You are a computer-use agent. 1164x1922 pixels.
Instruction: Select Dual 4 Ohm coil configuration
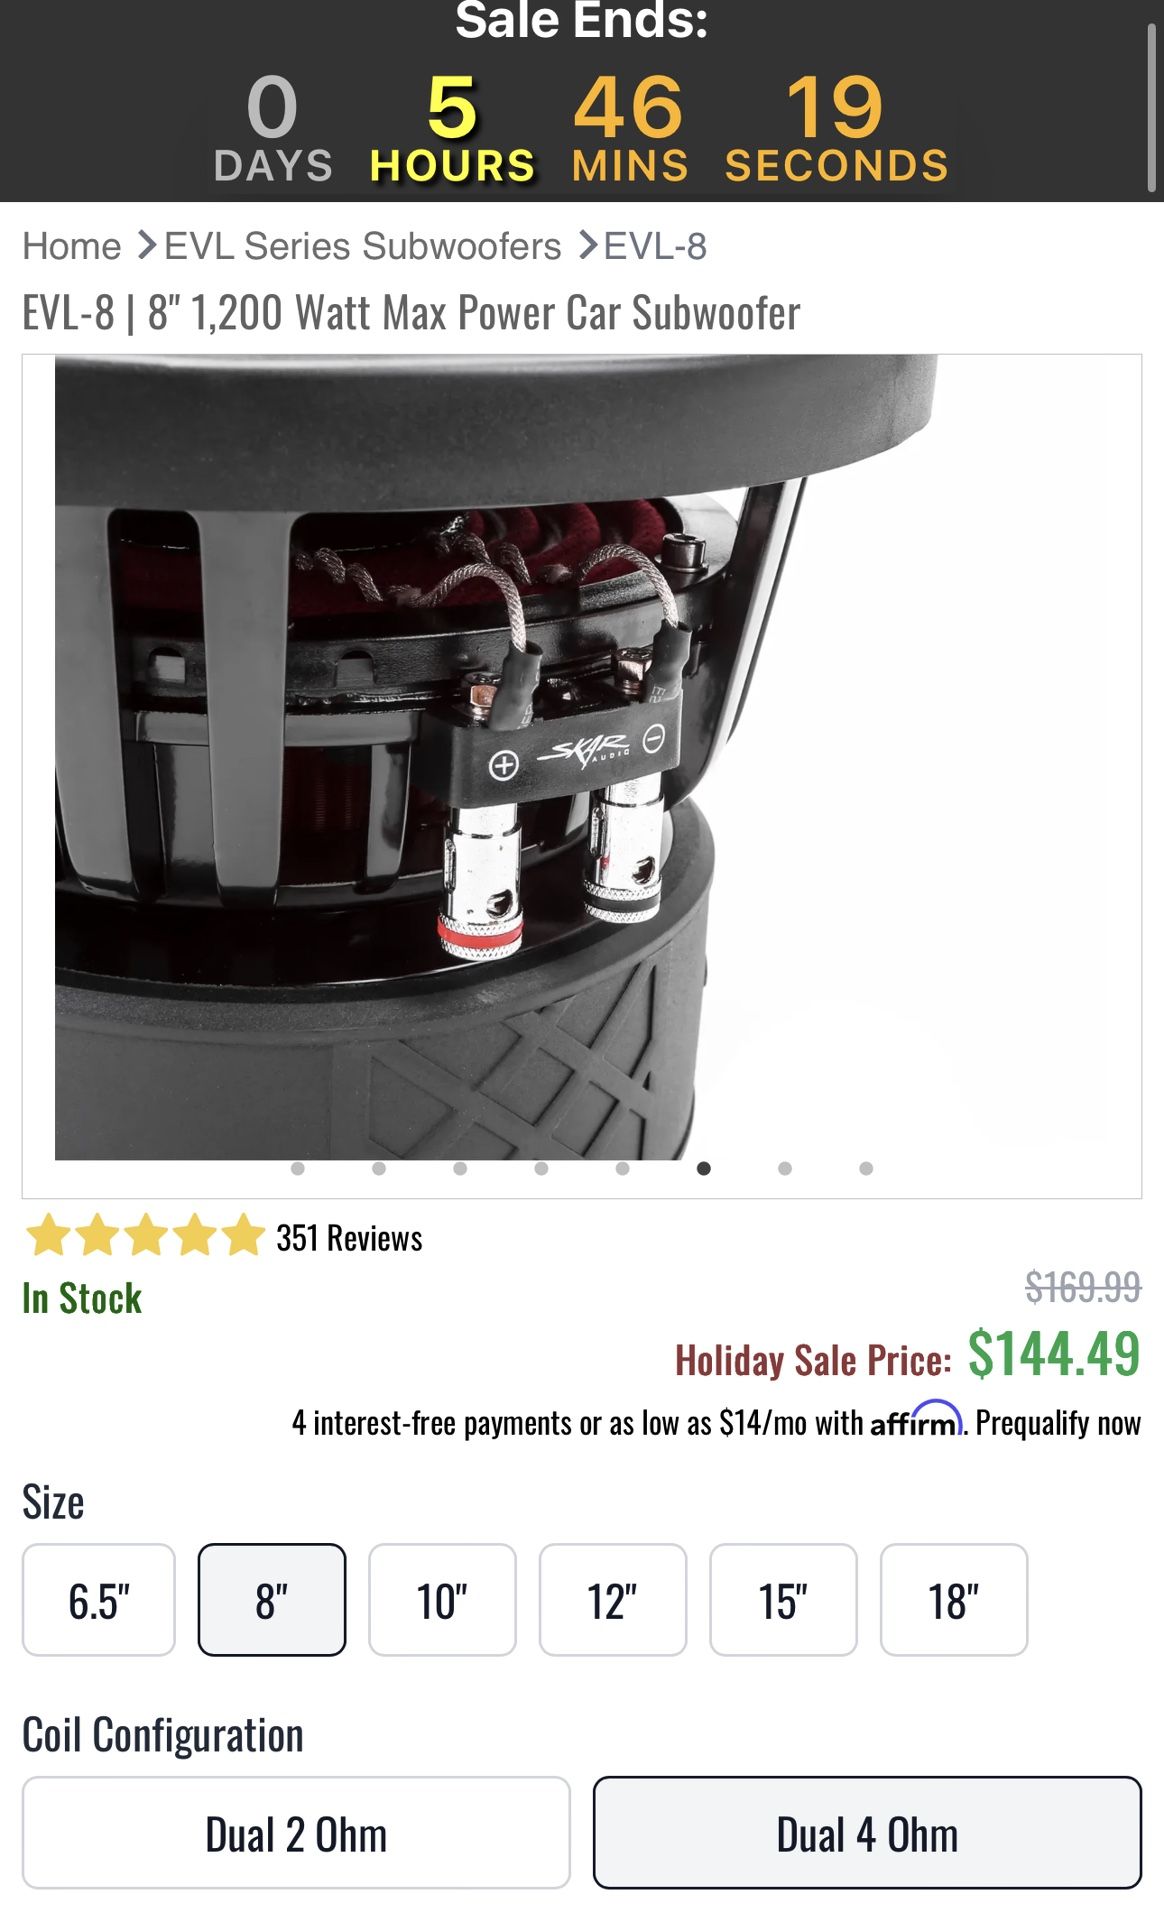pos(867,1833)
